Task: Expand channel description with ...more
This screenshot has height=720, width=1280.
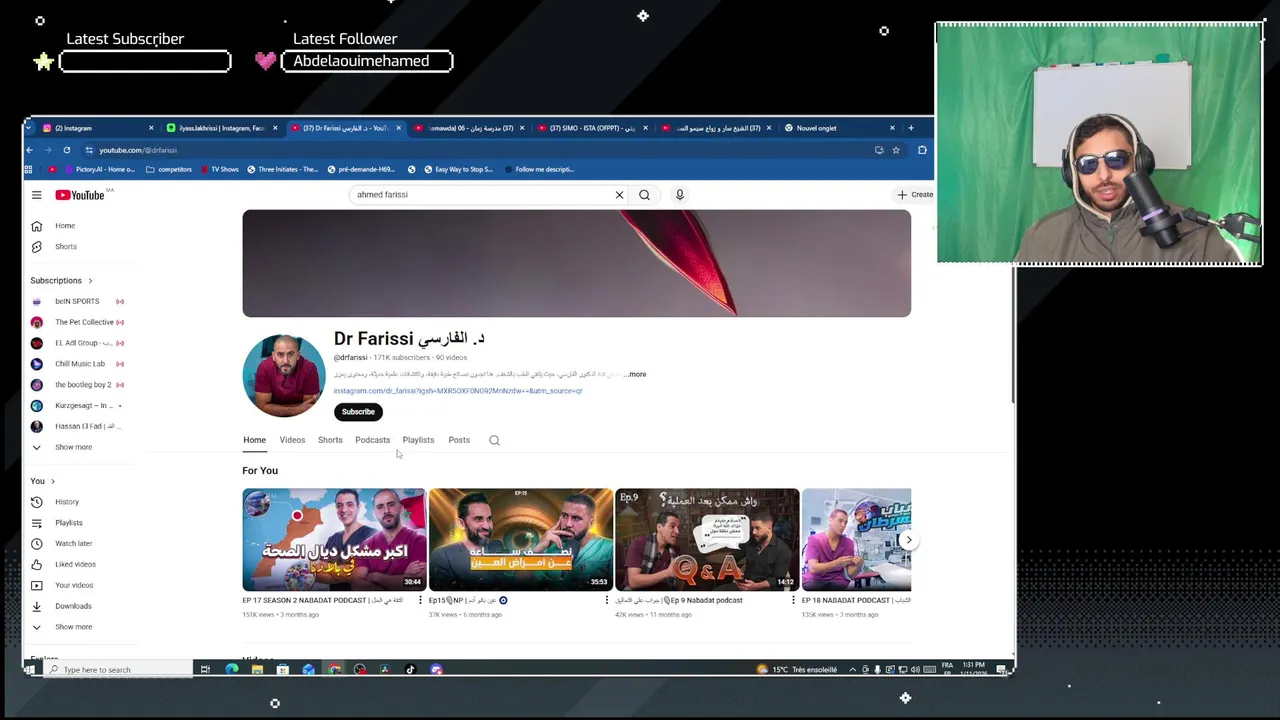Action: pos(636,374)
